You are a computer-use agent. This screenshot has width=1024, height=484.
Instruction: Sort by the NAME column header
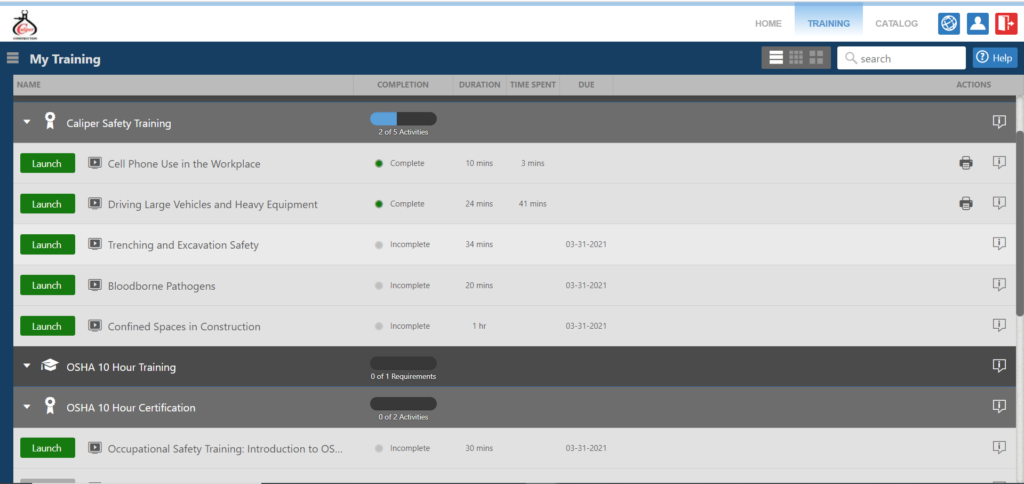28,85
